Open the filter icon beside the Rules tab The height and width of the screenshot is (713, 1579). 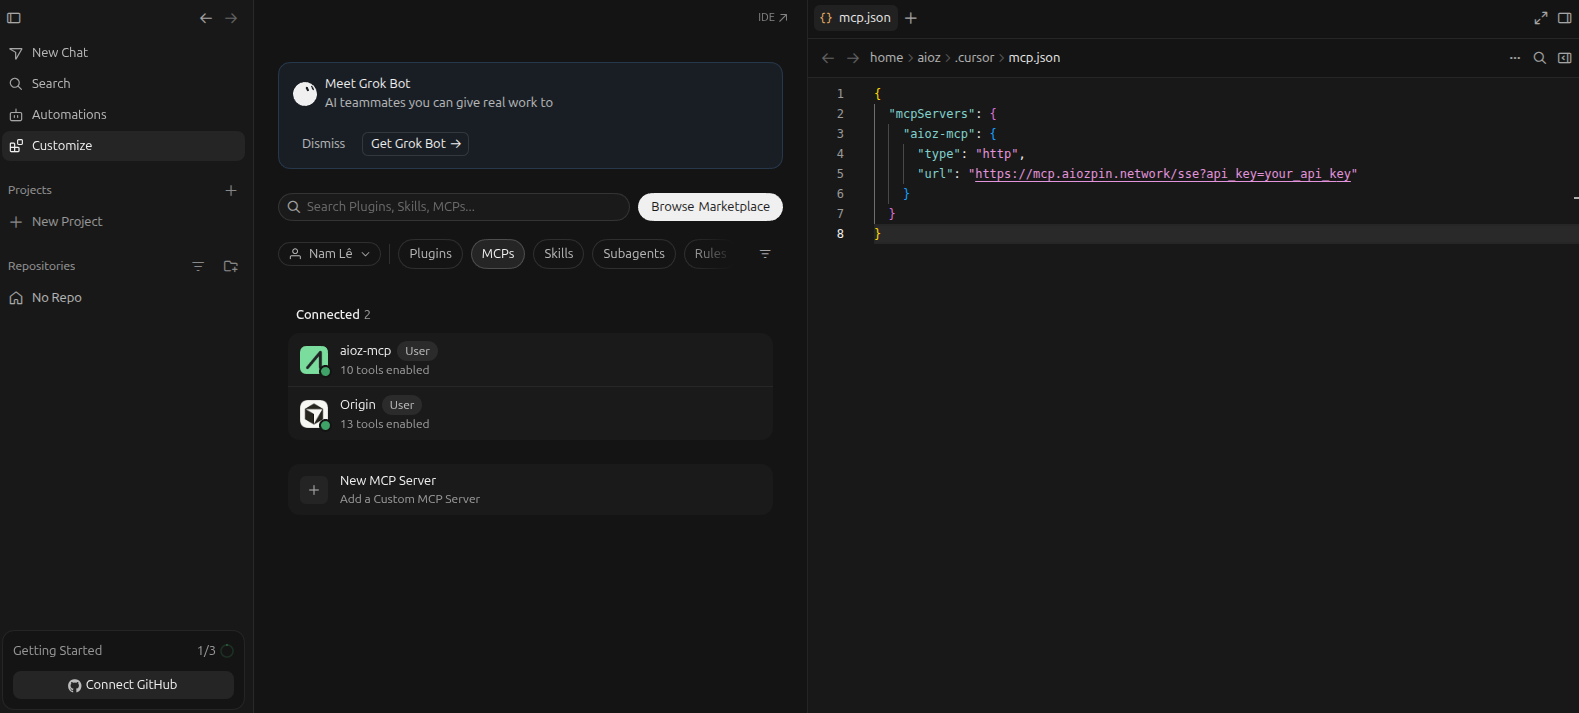765,254
